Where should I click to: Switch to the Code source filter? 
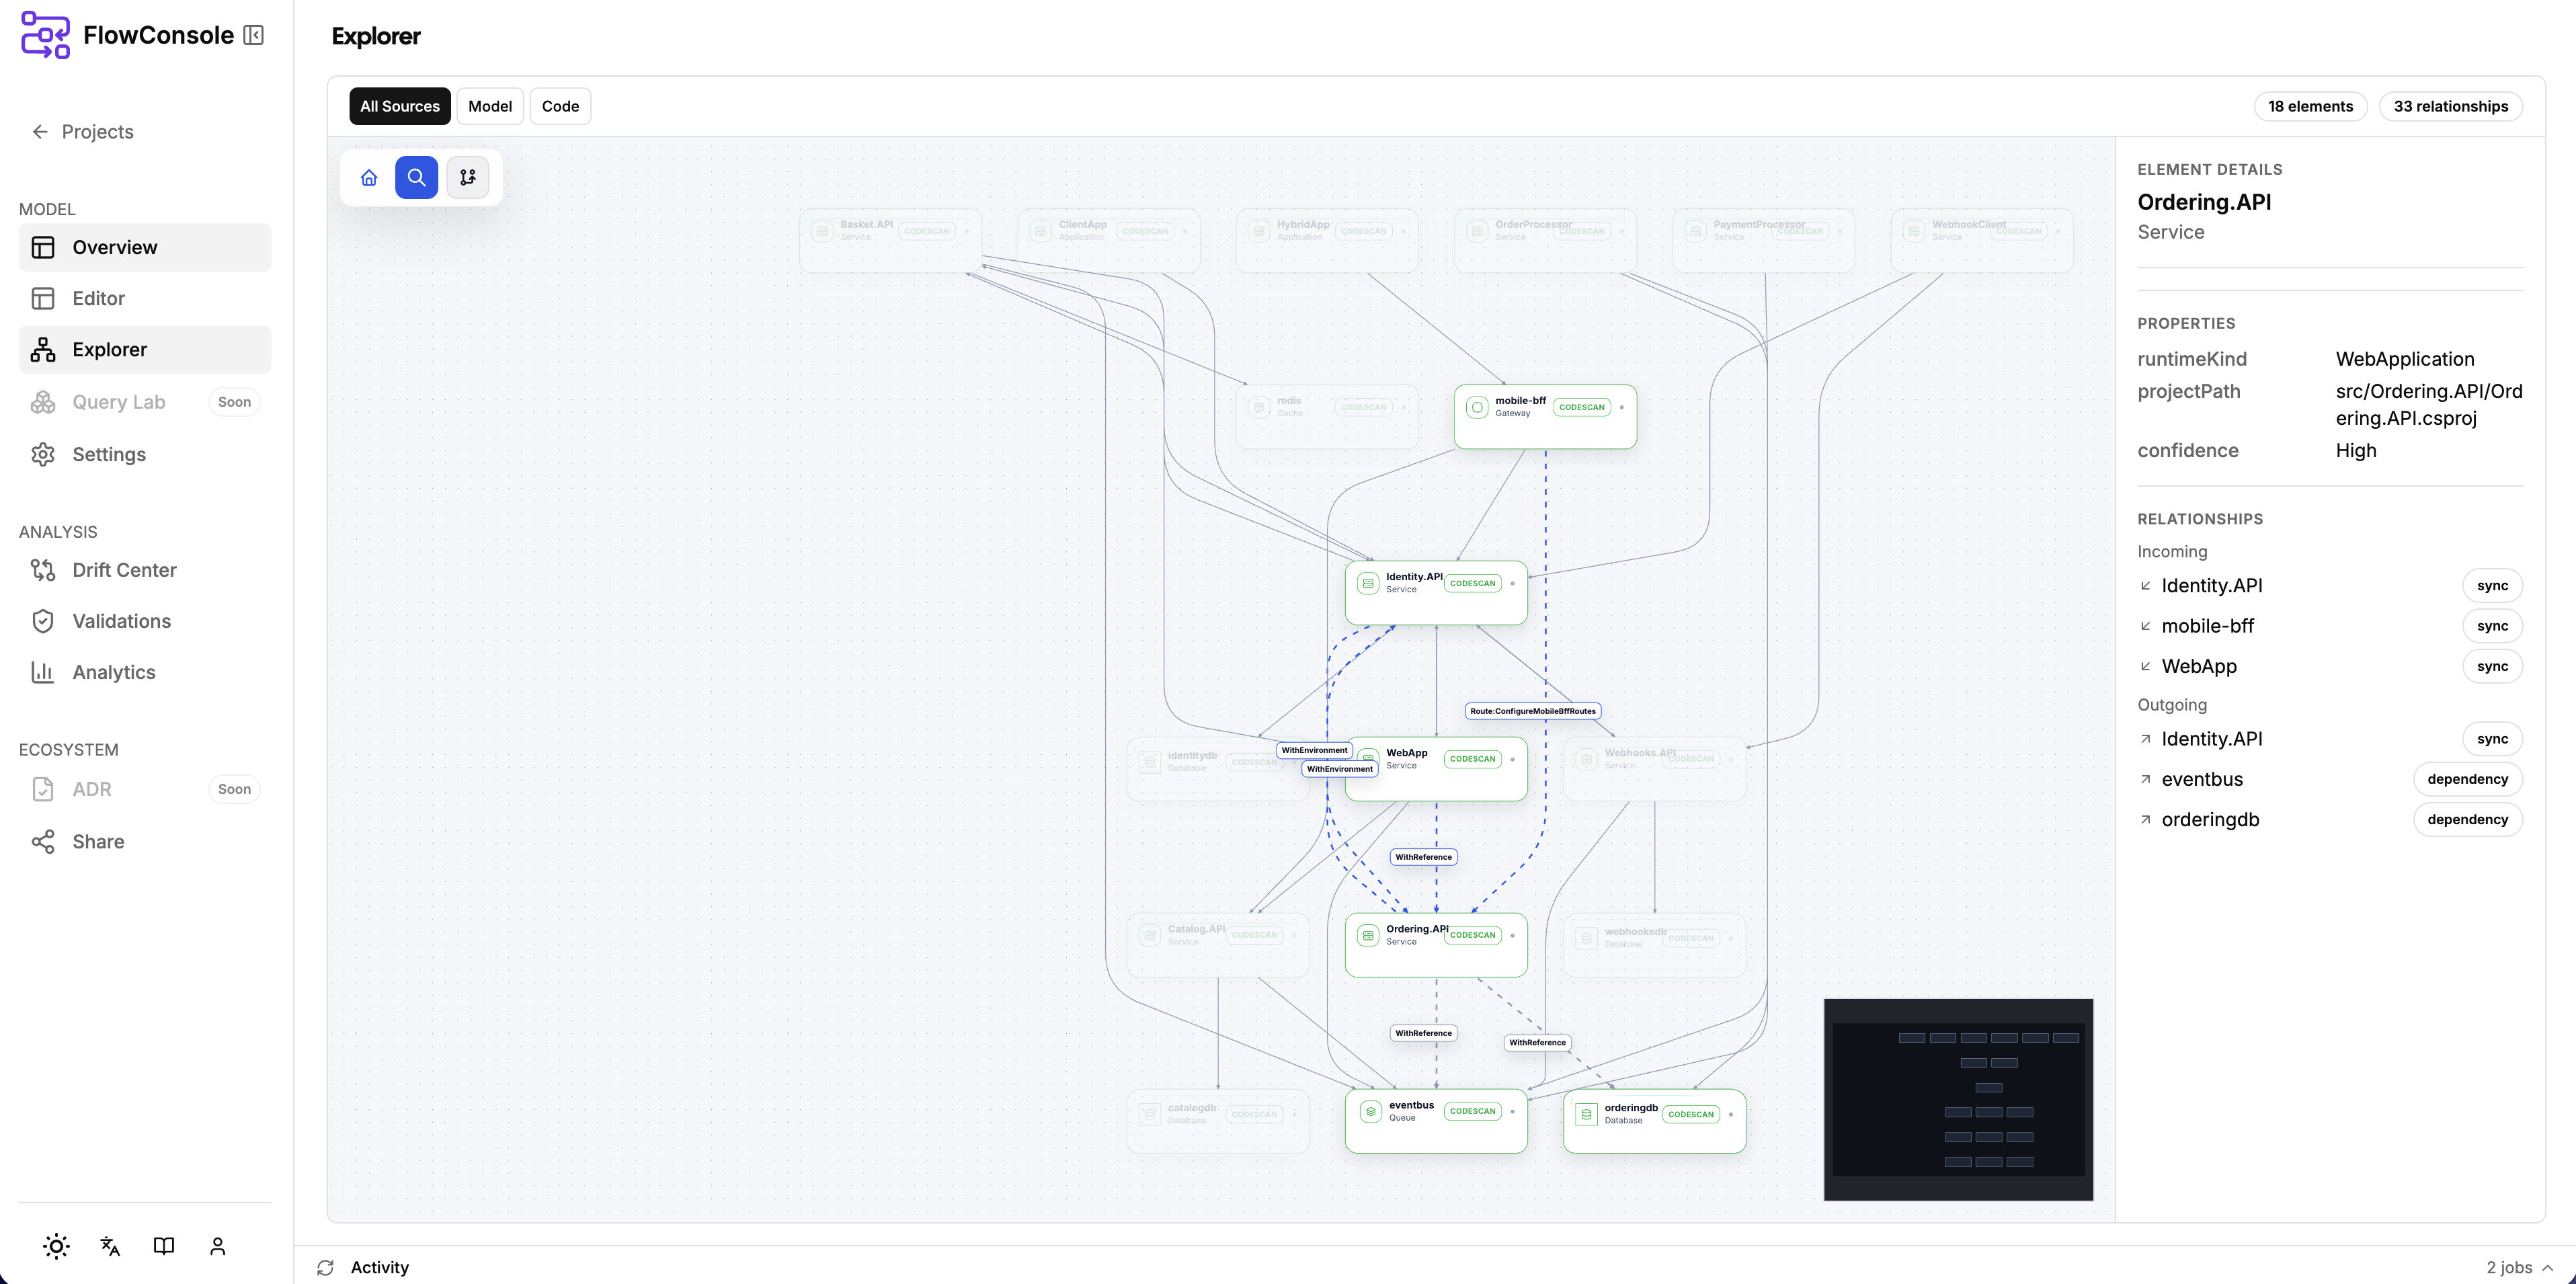[x=560, y=106]
